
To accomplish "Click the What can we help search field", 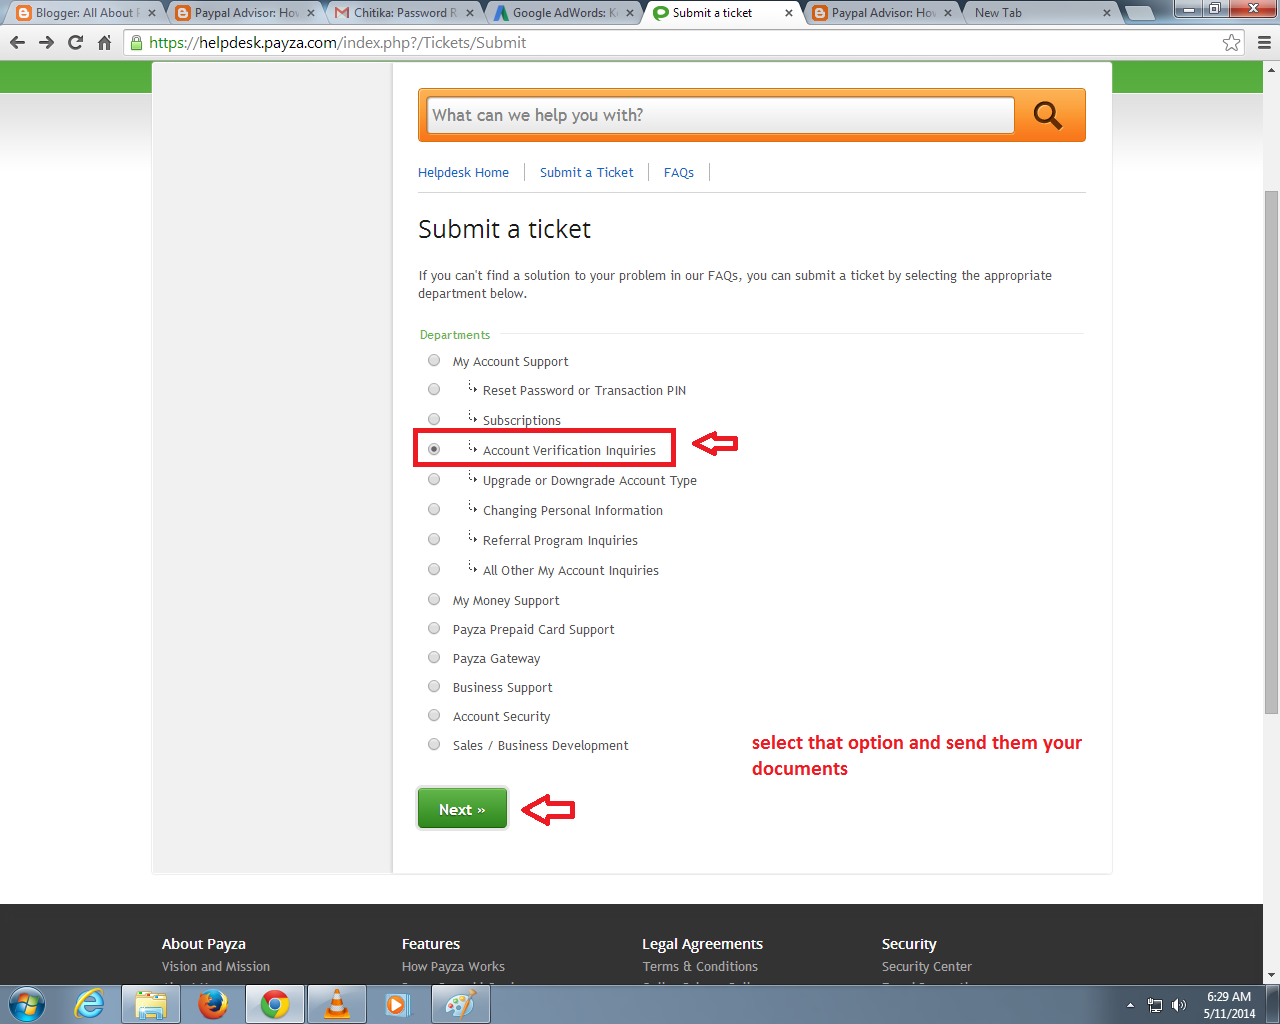I will coord(720,115).
